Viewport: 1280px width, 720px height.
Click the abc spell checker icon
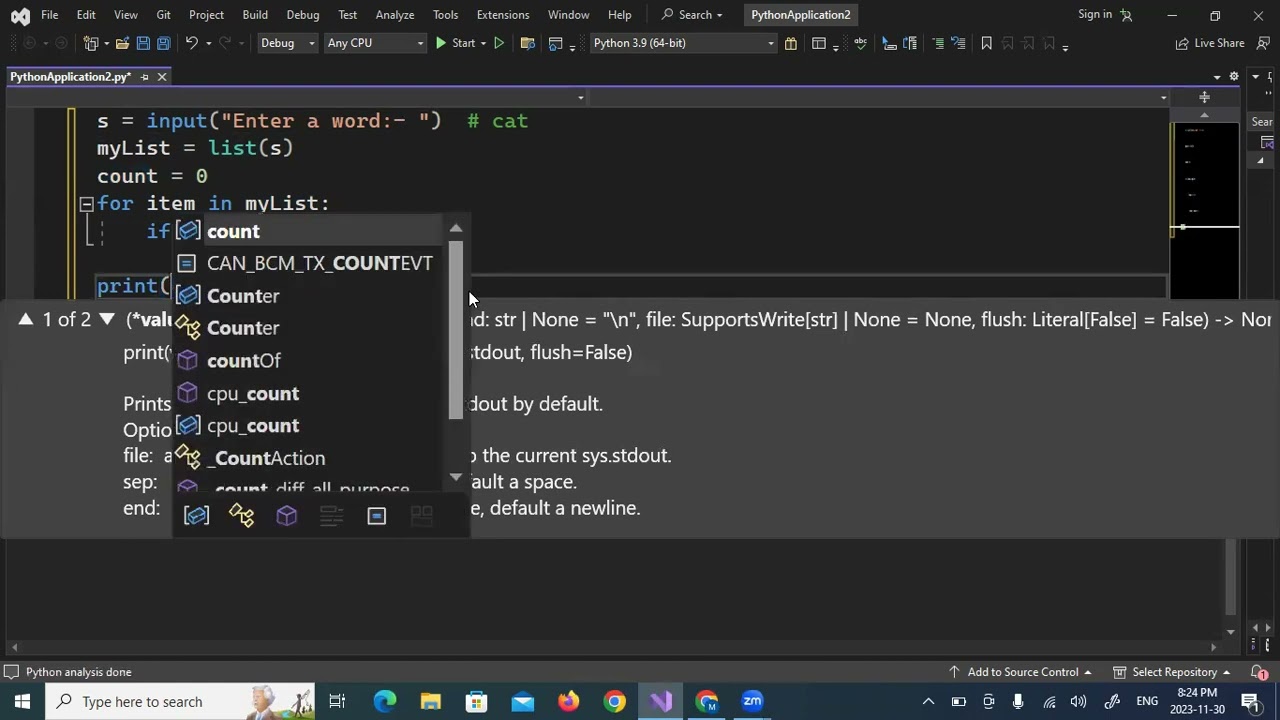coord(860,43)
